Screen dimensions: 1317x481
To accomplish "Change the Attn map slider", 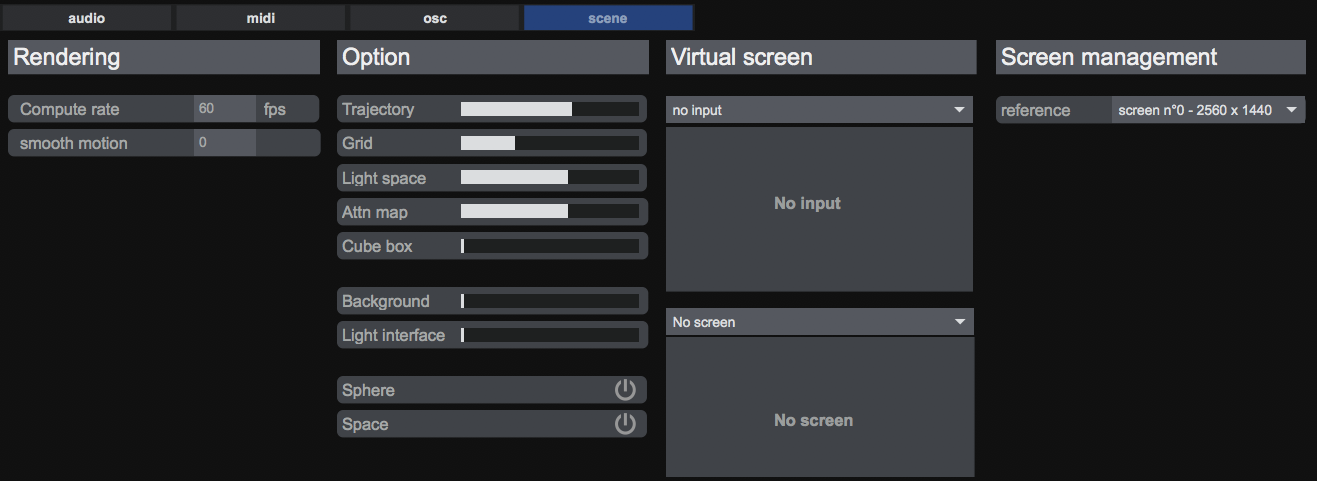I will pos(549,212).
